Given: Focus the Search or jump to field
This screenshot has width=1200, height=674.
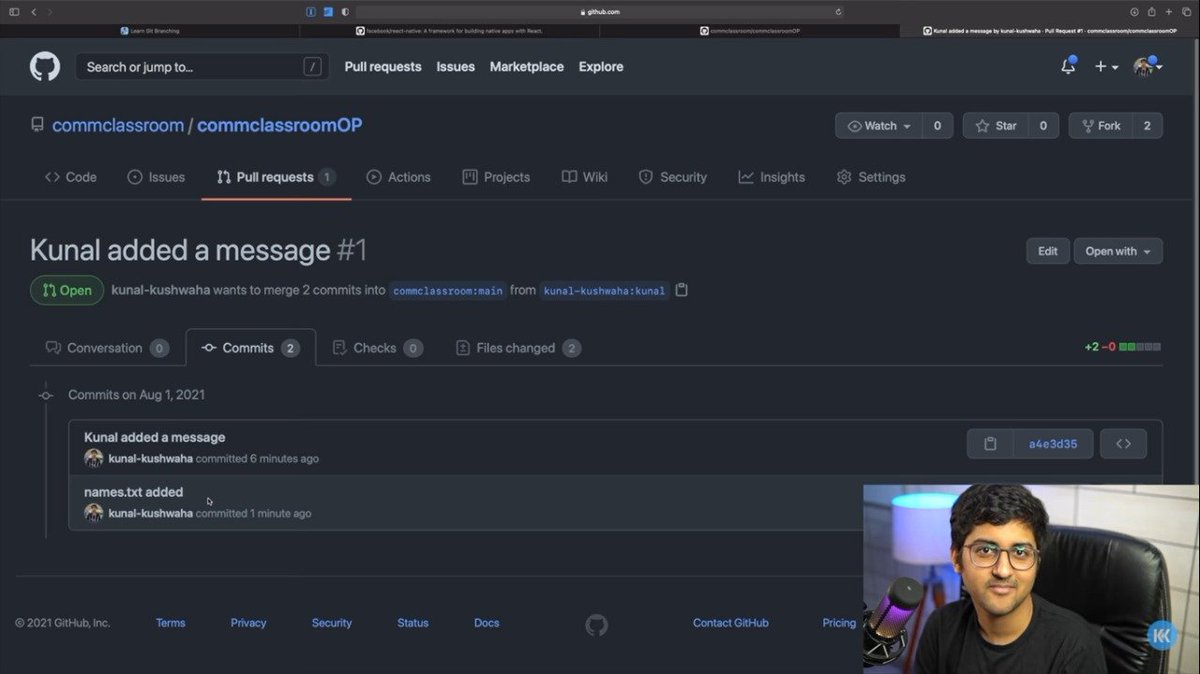Looking at the screenshot, I should 202,67.
